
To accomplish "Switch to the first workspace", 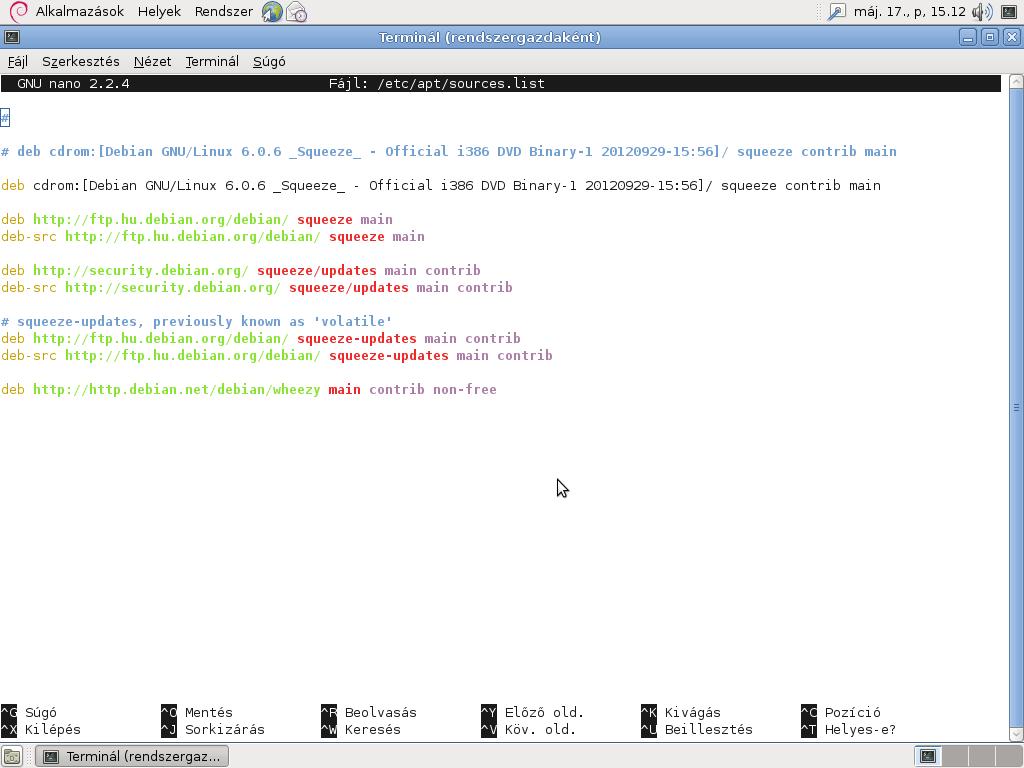I will (x=928, y=756).
